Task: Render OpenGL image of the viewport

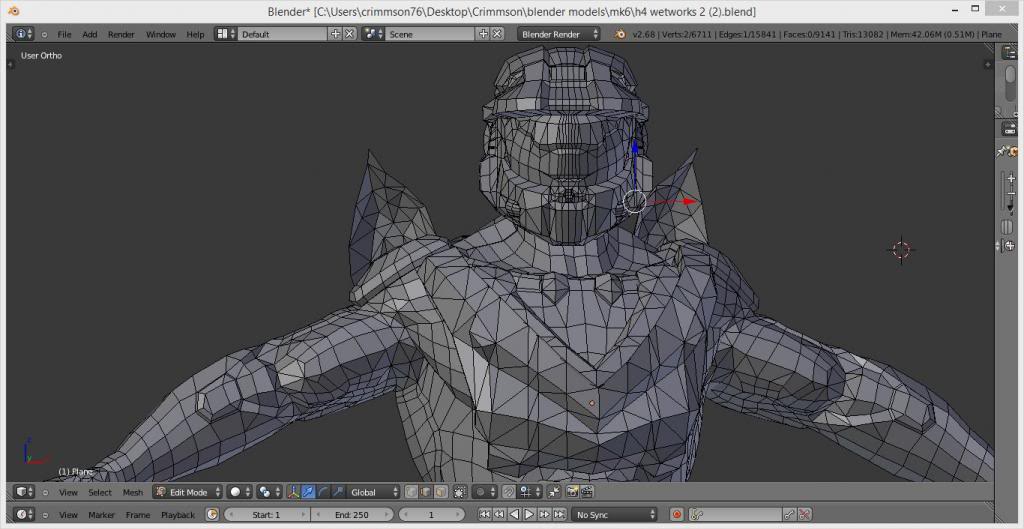Action: [x=572, y=492]
